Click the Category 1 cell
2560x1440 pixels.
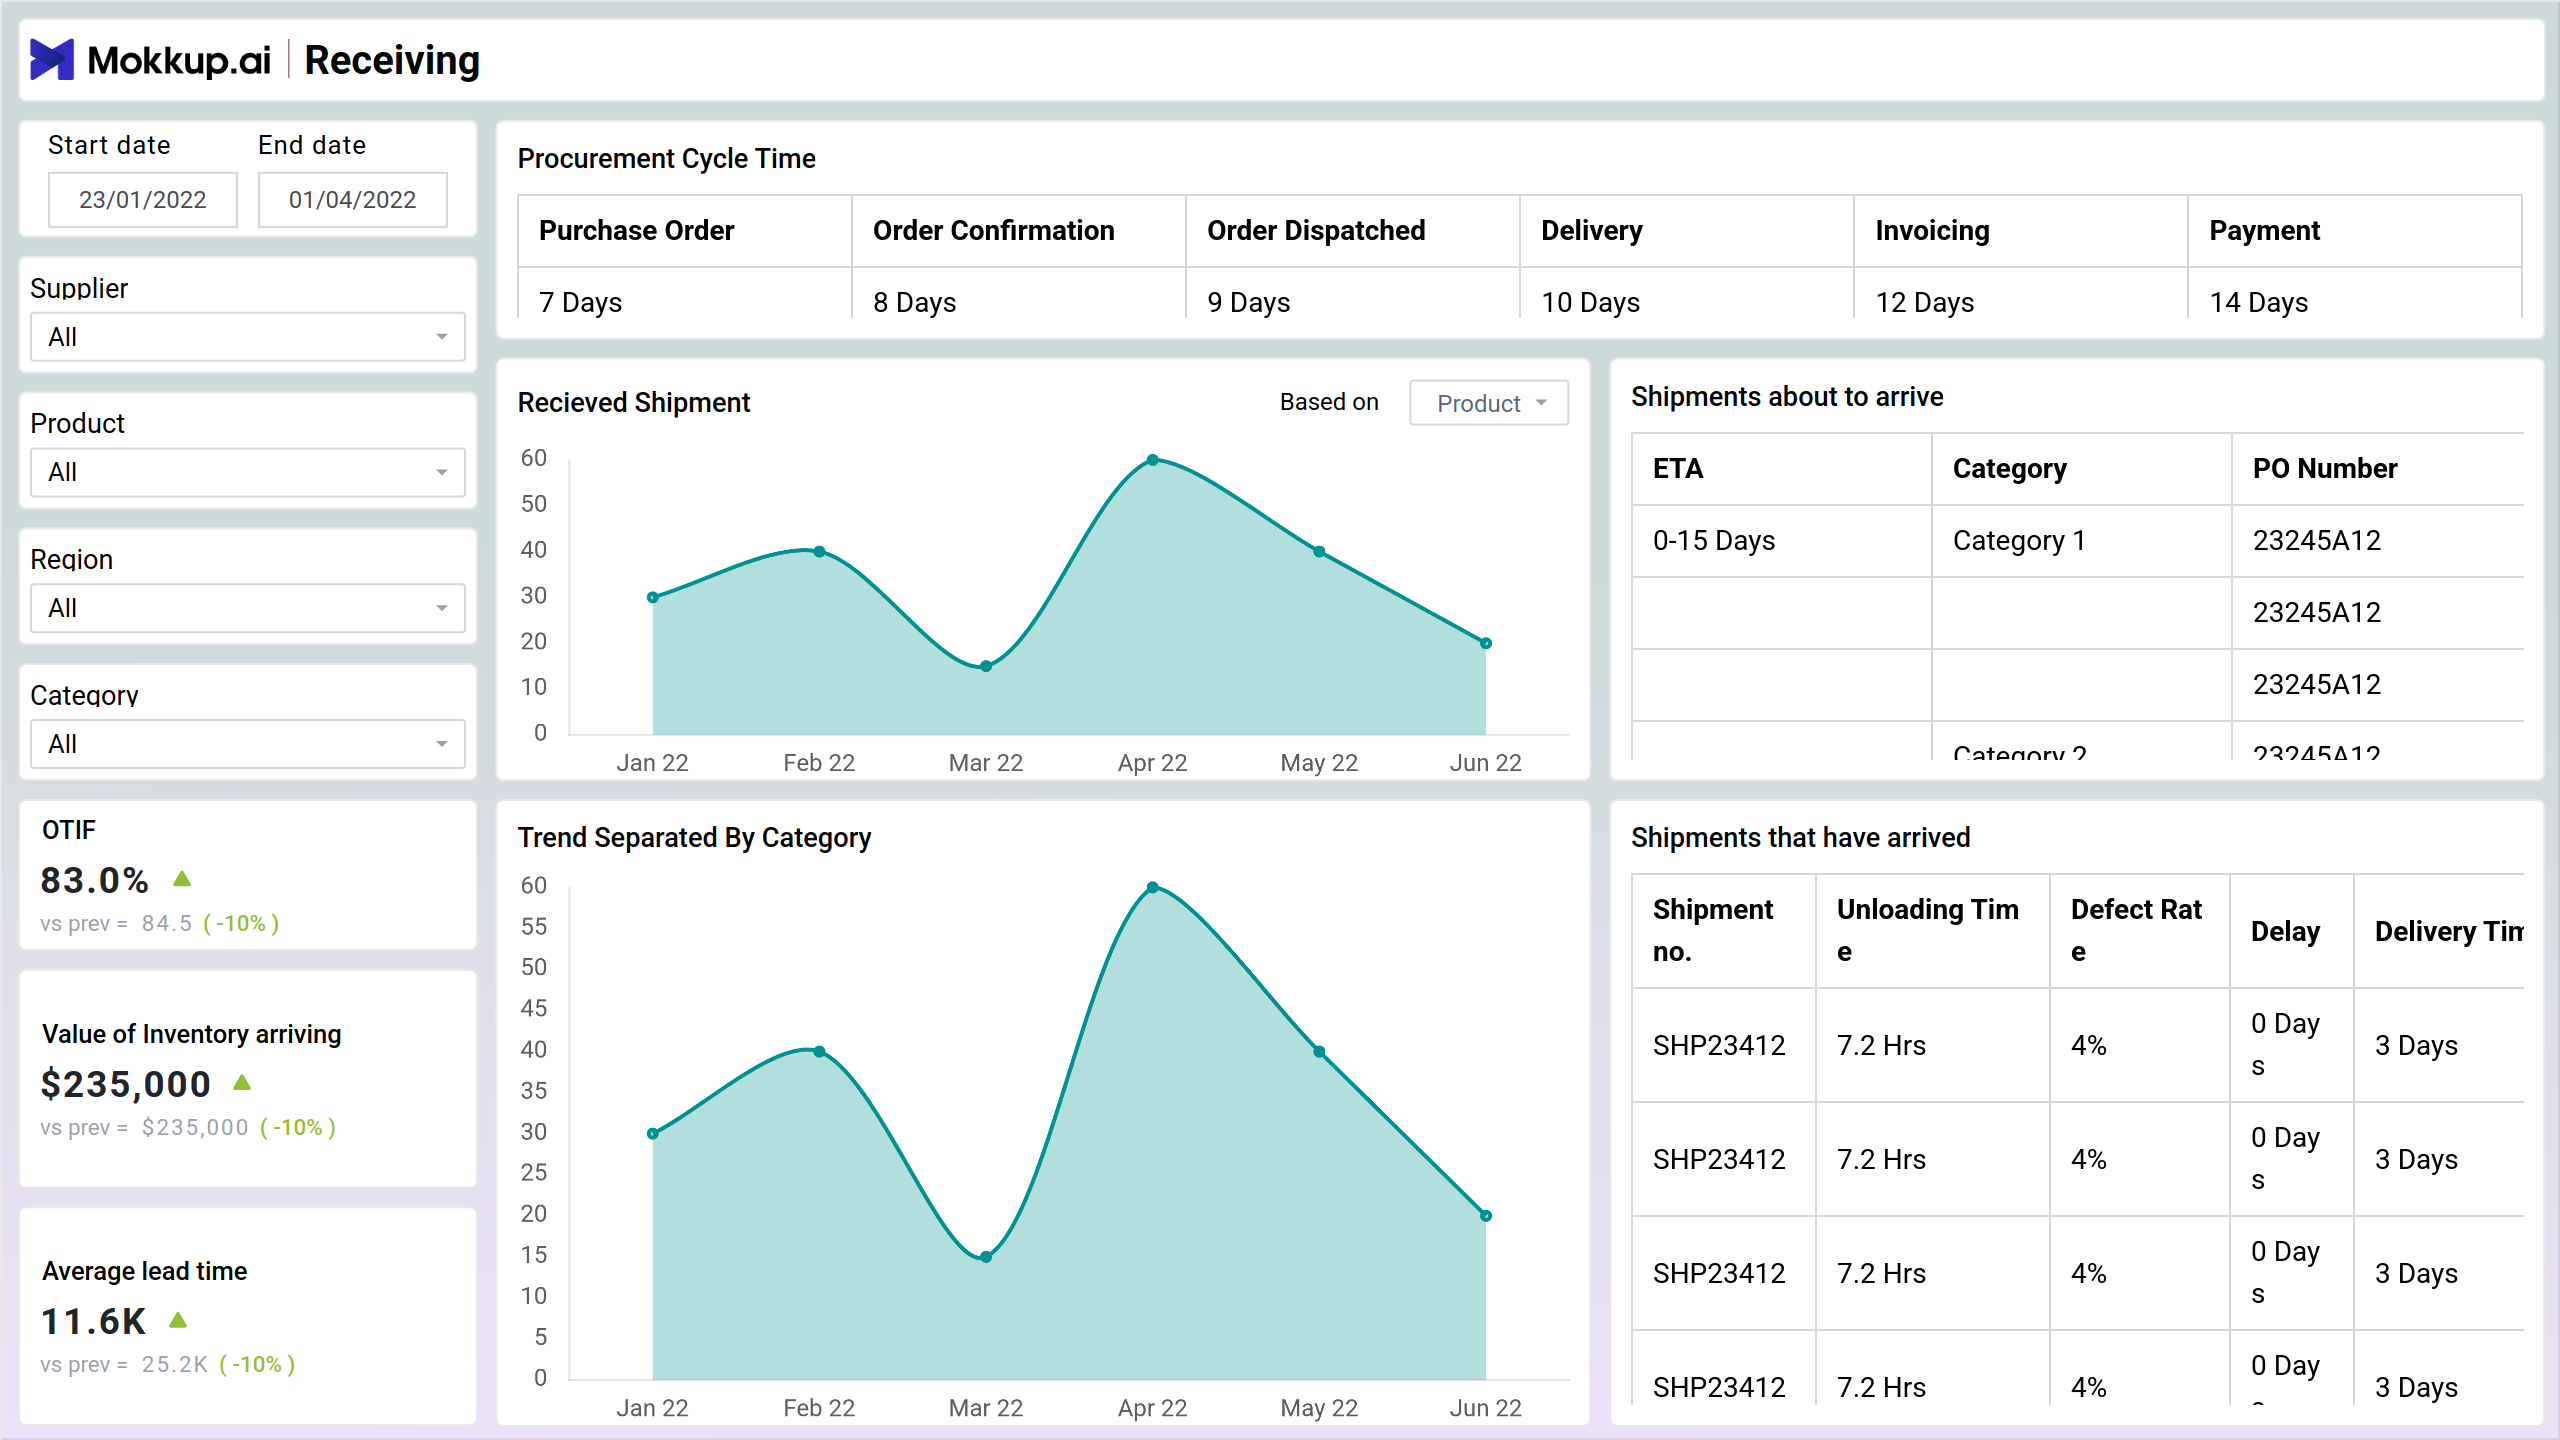(2081, 541)
